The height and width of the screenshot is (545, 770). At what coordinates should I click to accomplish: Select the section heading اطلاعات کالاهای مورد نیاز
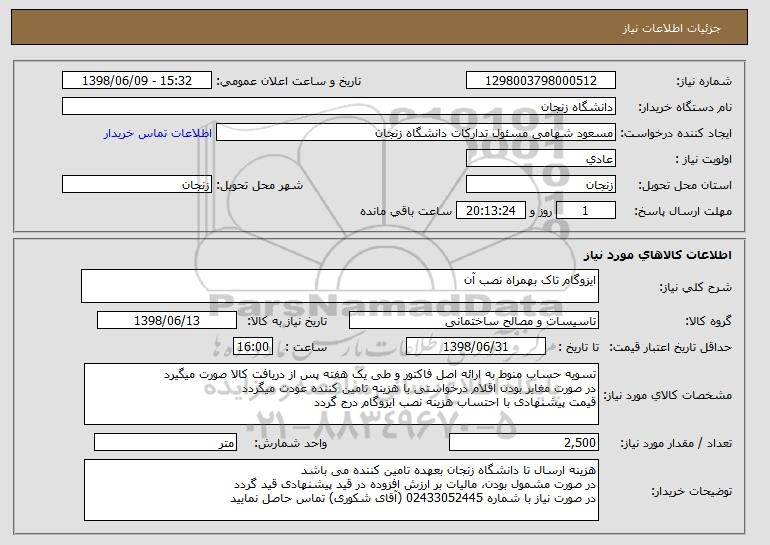click(x=658, y=255)
